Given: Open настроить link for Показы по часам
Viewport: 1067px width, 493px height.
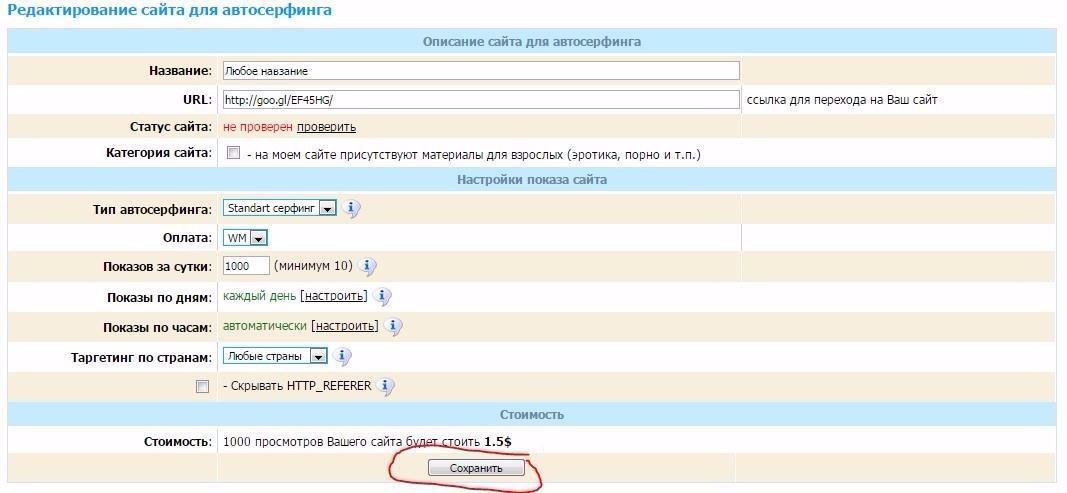Looking at the screenshot, I should point(345,326).
